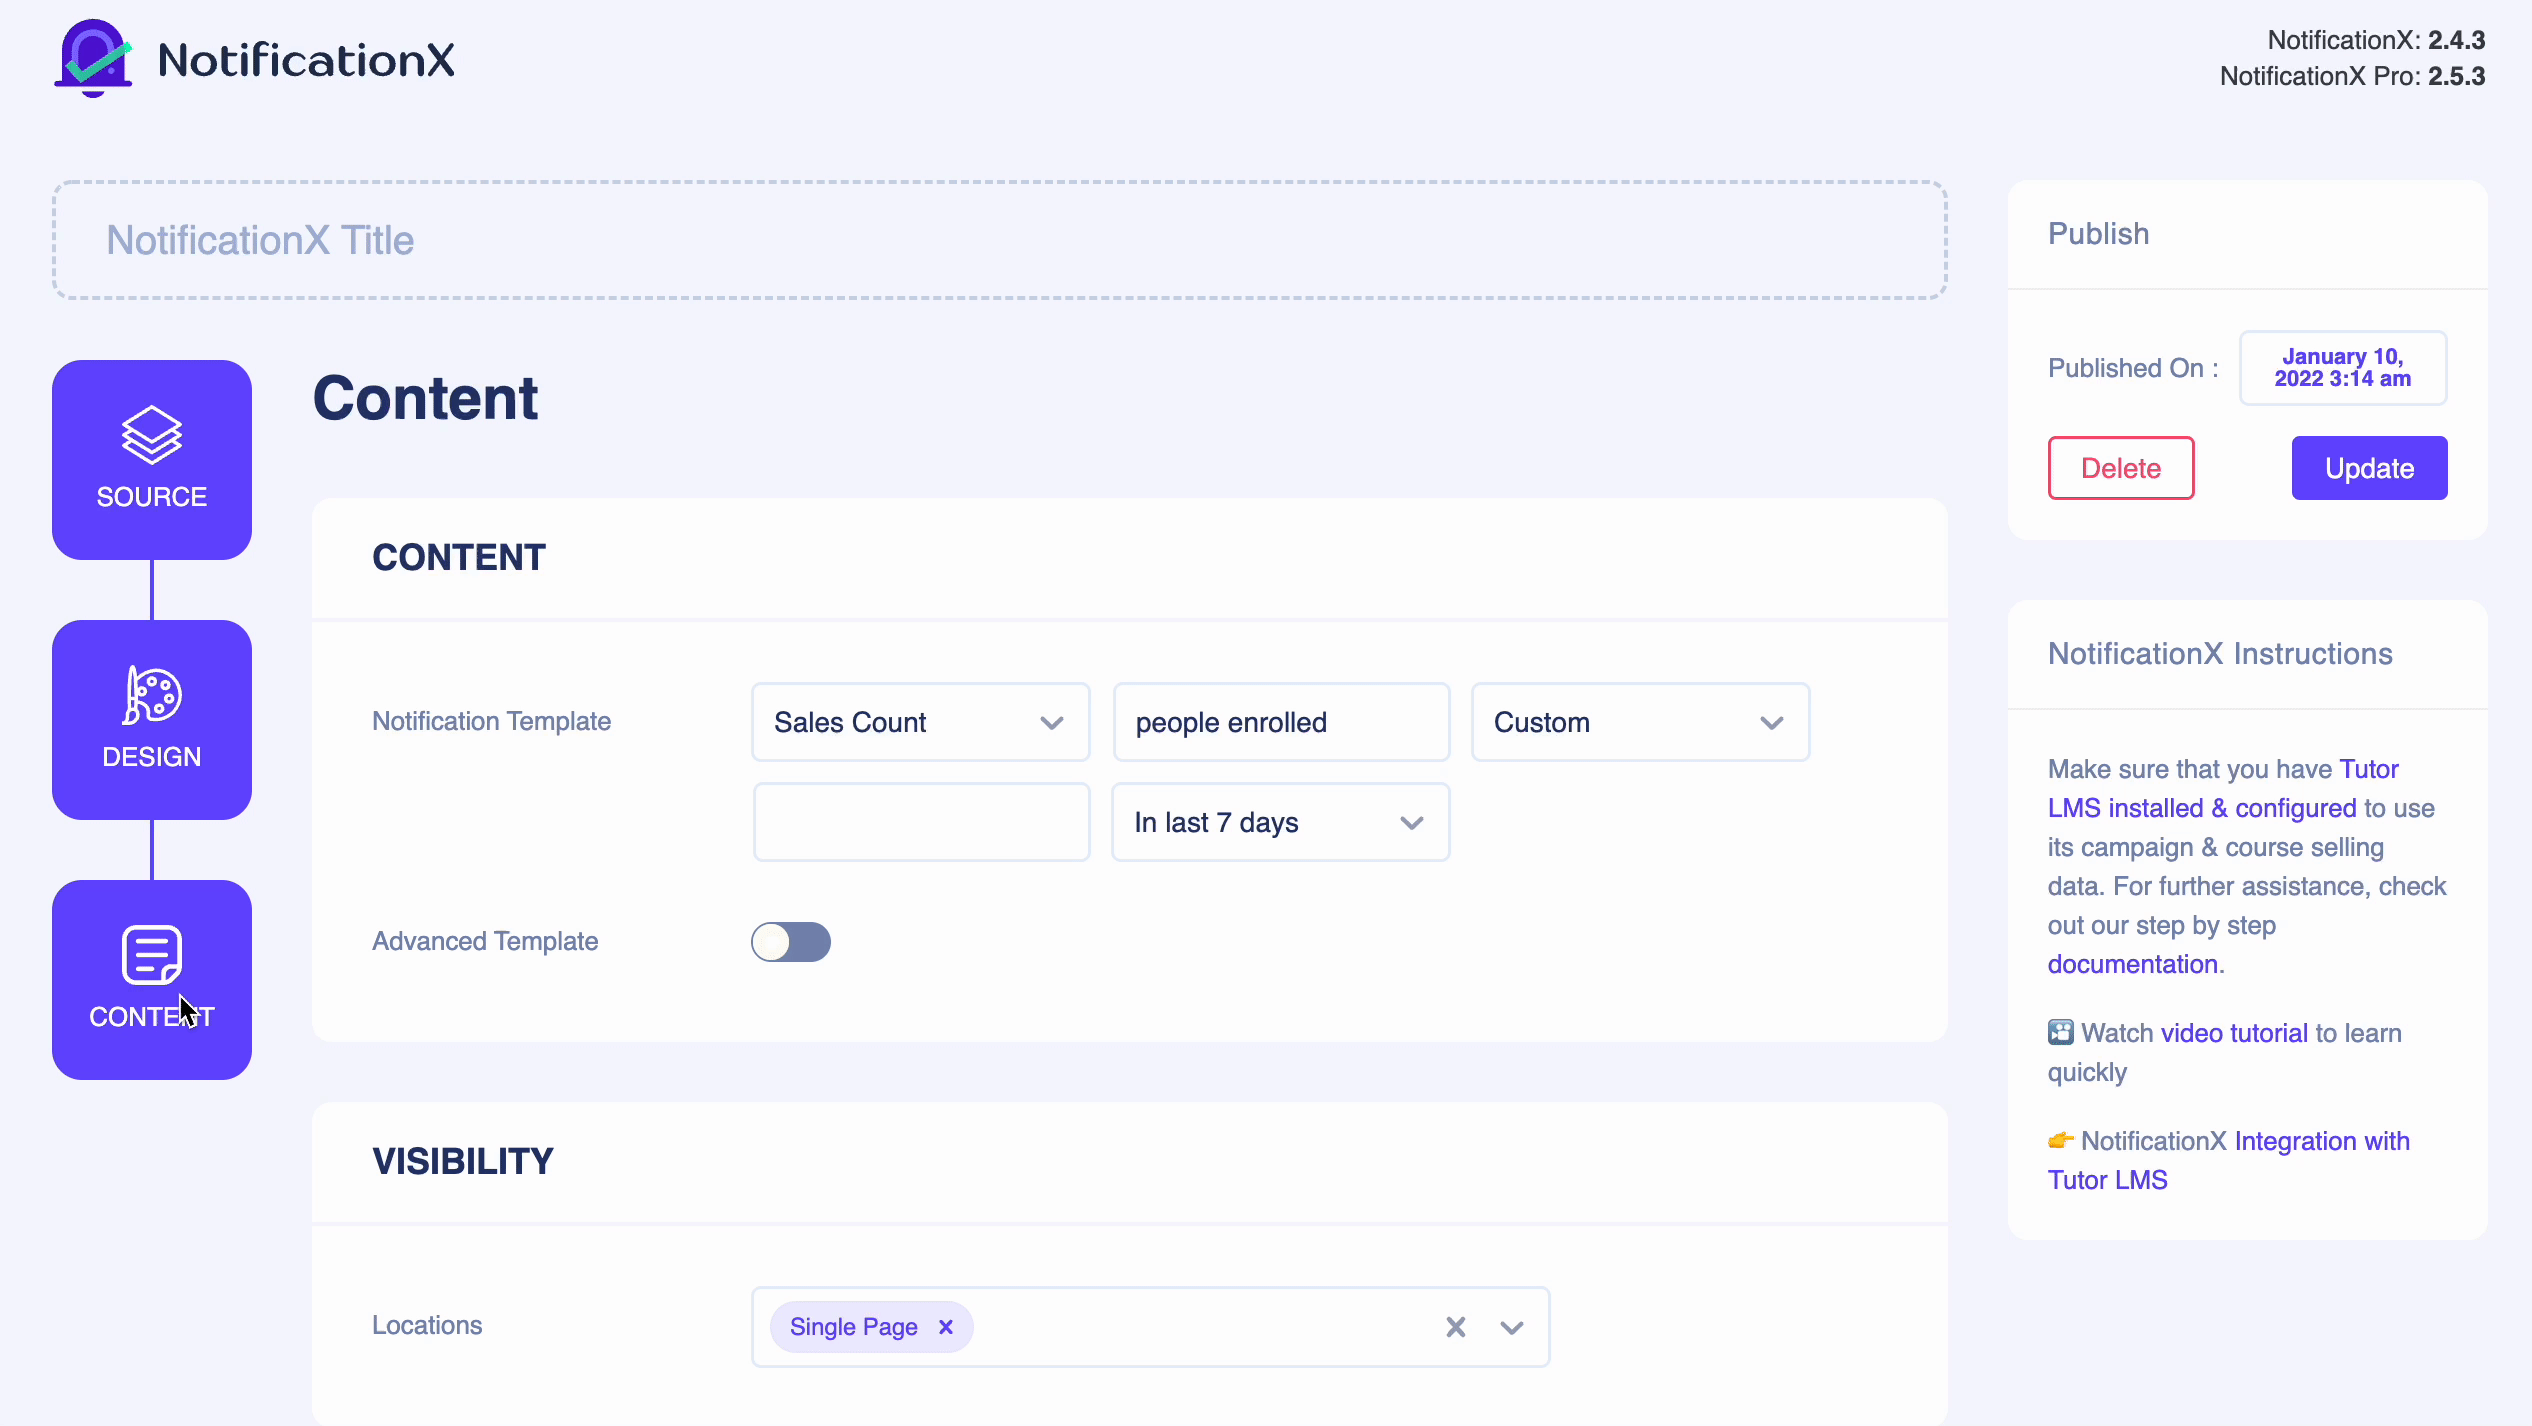Viewport: 2532px width, 1426px height.
Task: Click the video tutorial link
Action: pos(2235,1033)
